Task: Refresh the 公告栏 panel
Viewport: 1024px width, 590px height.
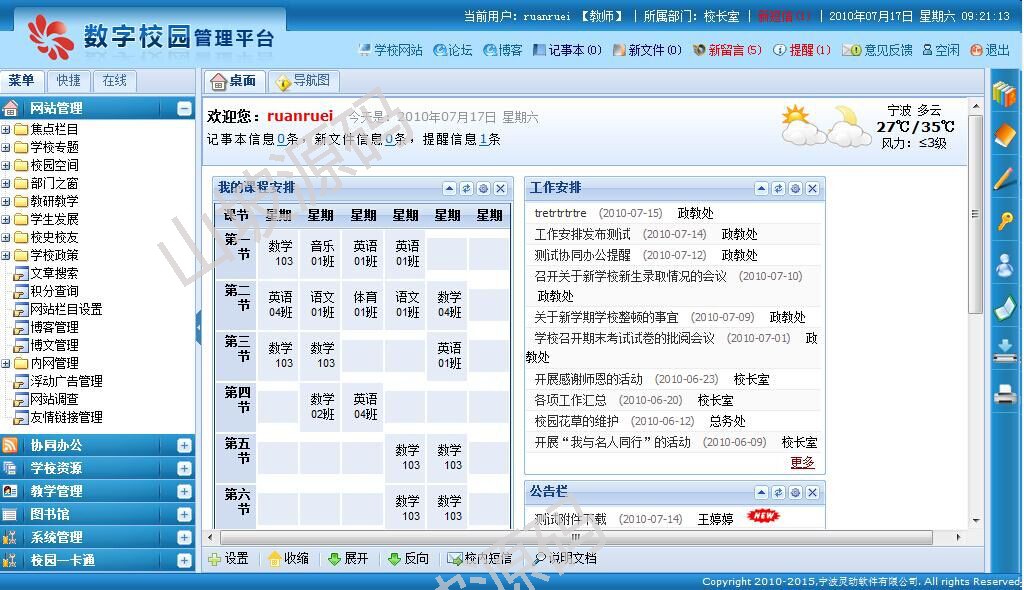Action: click(x=778, y=493)
